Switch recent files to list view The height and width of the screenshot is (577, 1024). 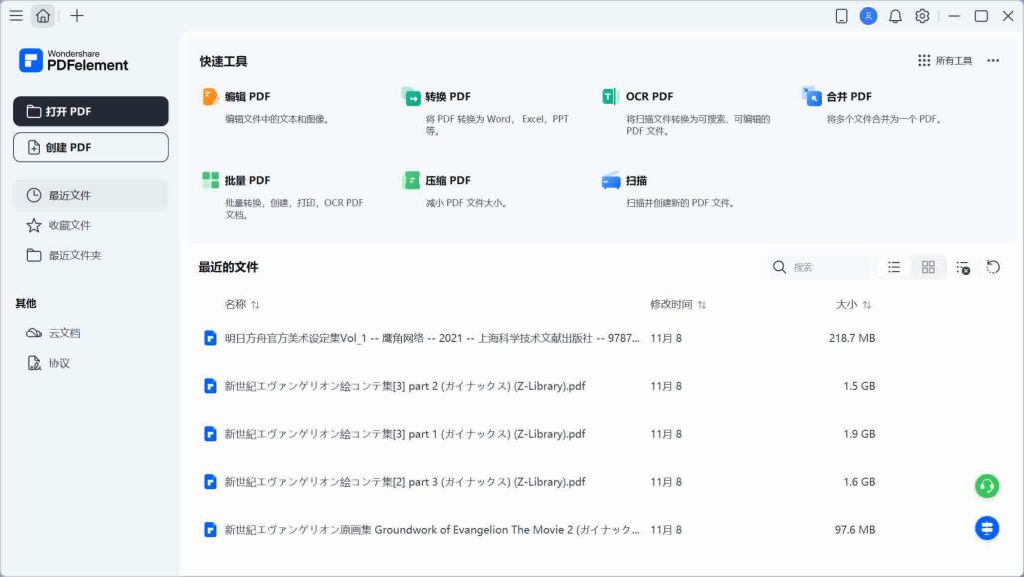pos(894,267)
